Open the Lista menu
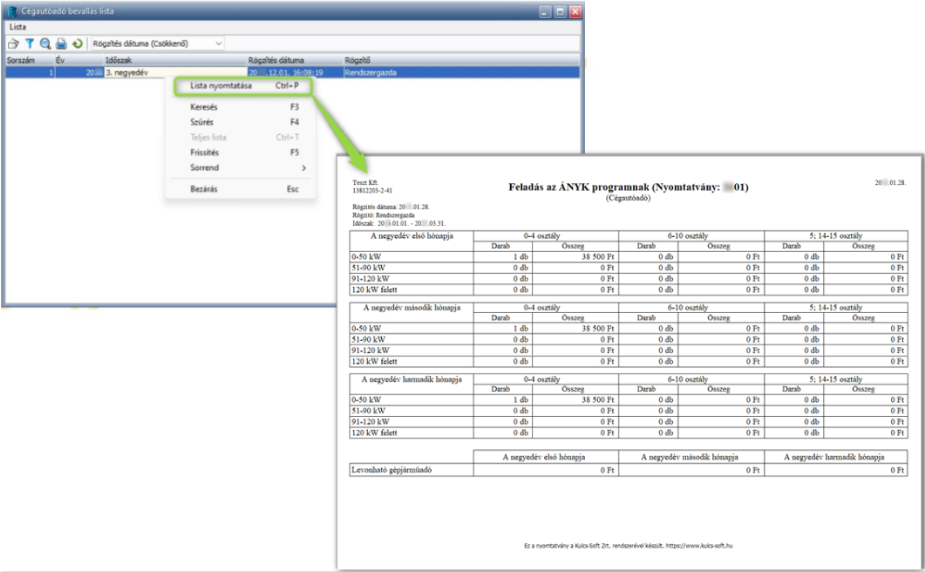Viewport: 925px width, 572px height. tap(18, 27)
